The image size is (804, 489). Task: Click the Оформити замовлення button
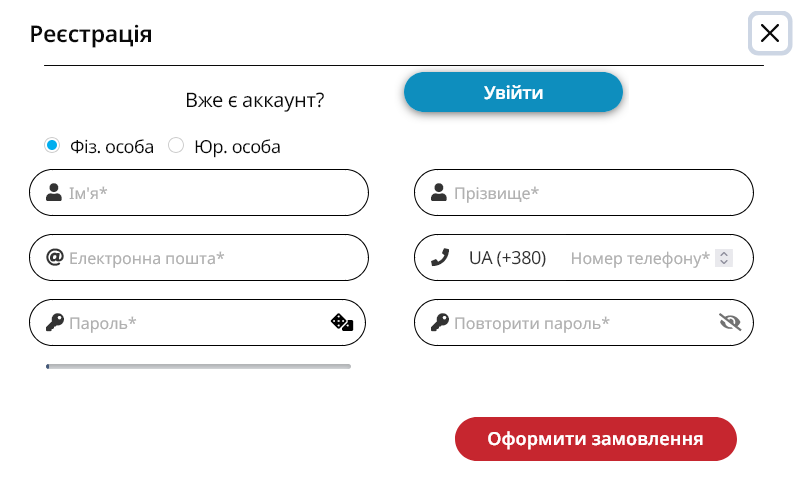[x=595, y=439]
